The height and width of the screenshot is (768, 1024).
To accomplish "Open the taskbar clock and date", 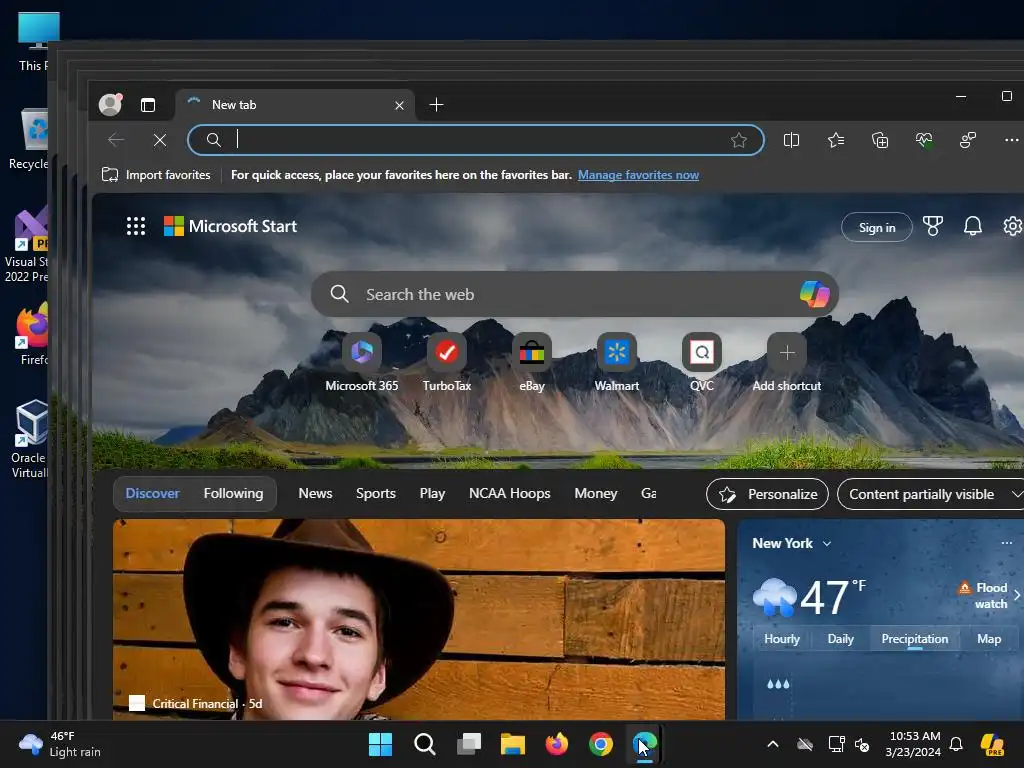I will pyautogui.click(x=913, y=744).
